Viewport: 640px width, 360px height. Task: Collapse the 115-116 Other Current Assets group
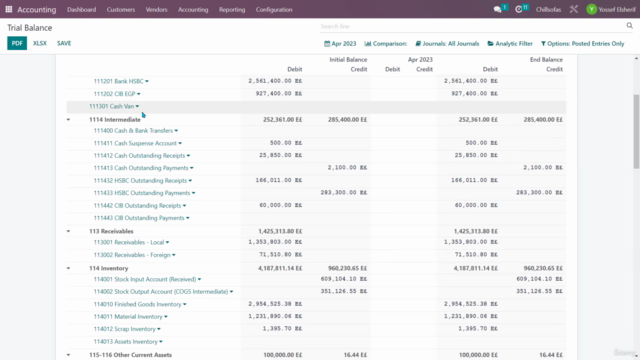point(69,355)
